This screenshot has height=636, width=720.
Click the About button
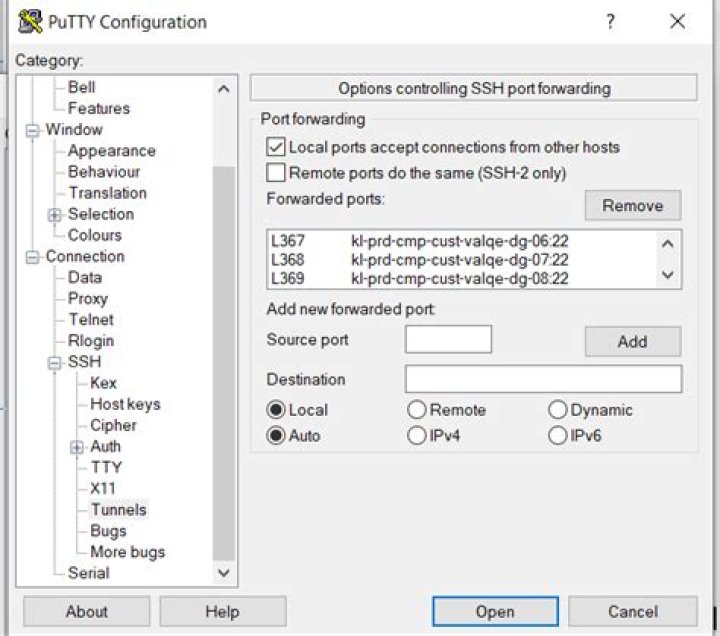86,611
